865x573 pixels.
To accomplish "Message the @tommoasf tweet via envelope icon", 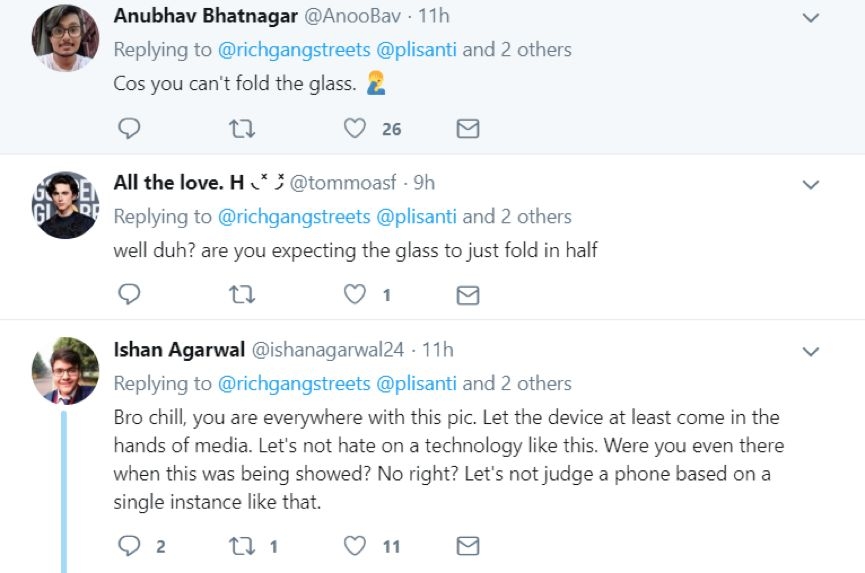I will click(467, 295).
